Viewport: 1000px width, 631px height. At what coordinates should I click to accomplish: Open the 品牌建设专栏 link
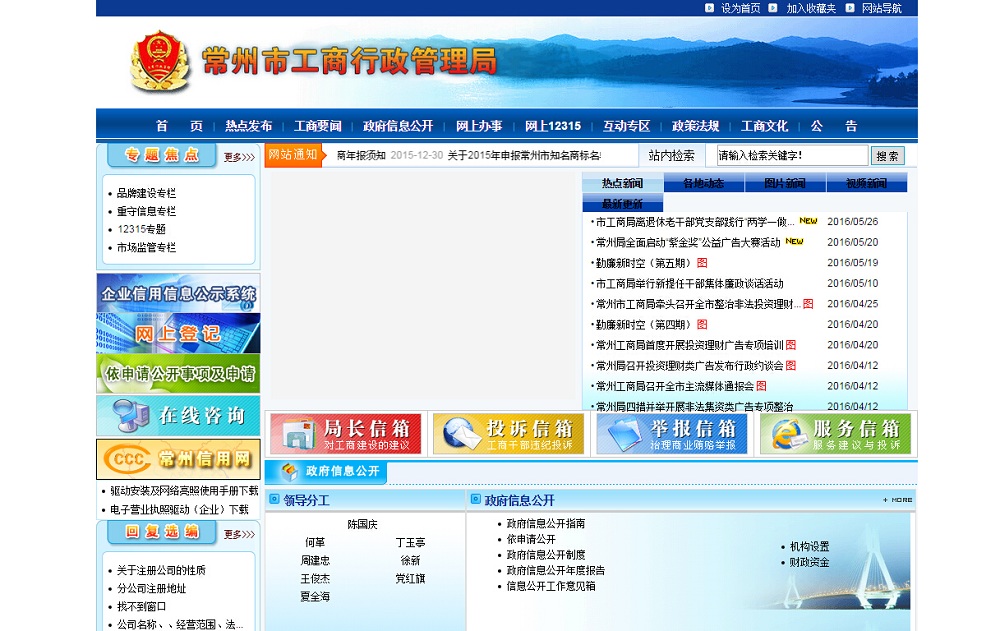pos(146,193)
